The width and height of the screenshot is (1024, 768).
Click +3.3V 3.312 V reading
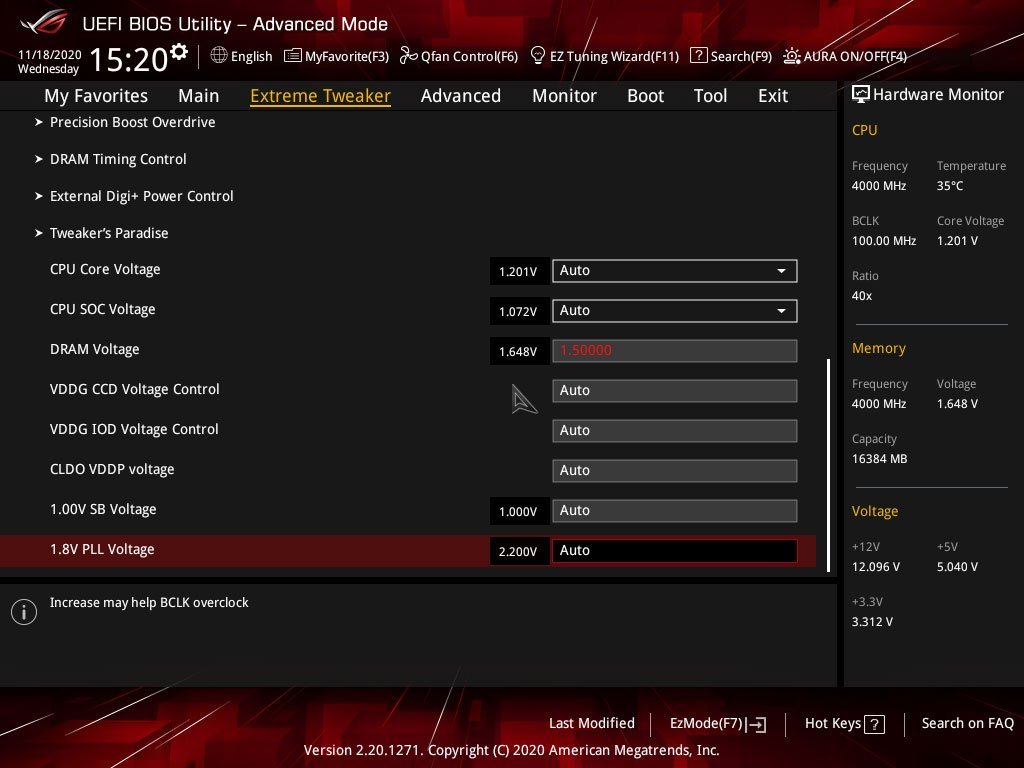(872, 622)
